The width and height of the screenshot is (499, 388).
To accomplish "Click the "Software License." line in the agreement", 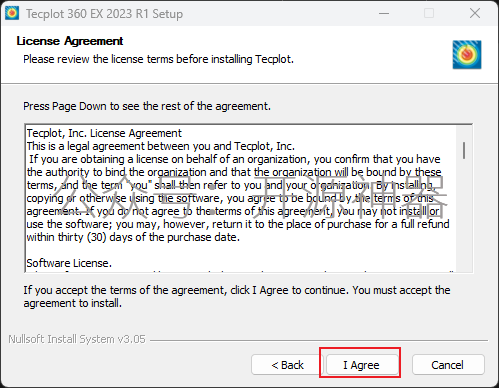I will pos(69,263).
